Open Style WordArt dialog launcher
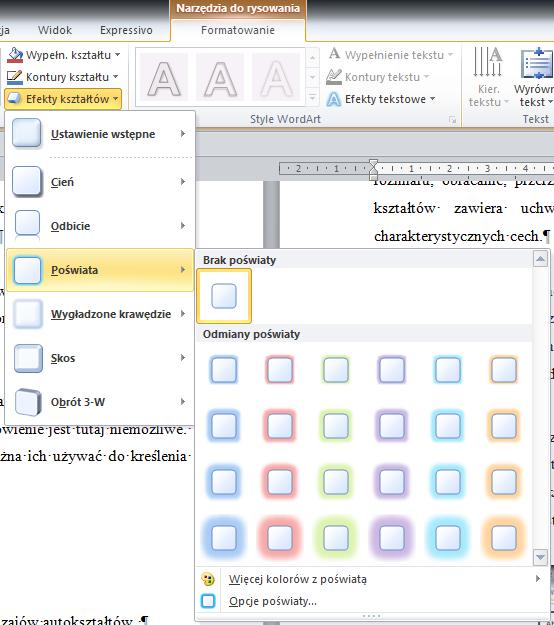The image size is (554, 625). tap(452, 120)
